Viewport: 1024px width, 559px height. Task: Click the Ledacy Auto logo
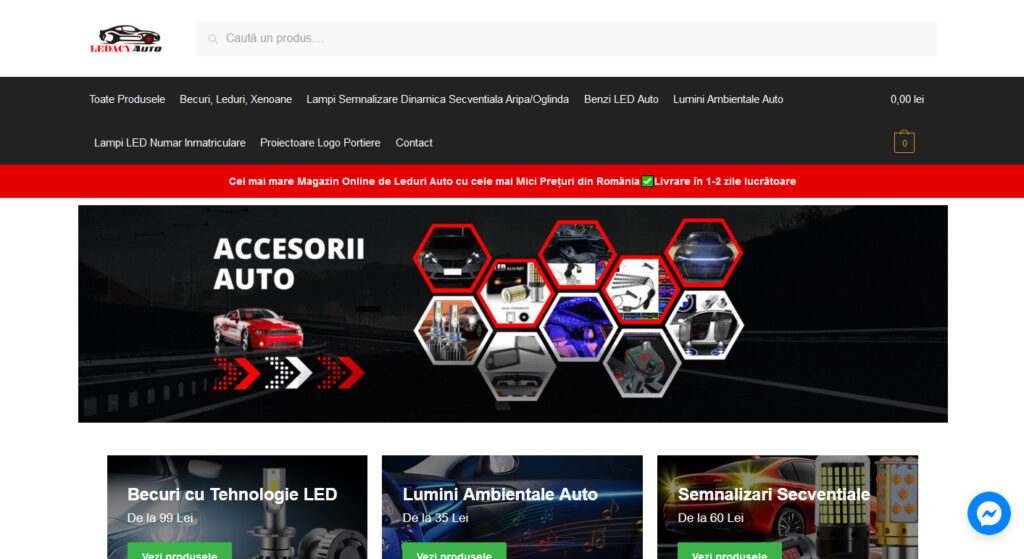pyautogui.click(x=125, y=39)
